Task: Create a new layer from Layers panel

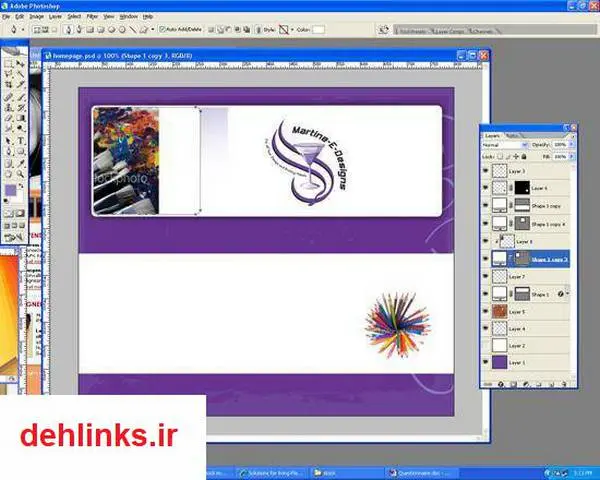Action: (x=551, y=384)
